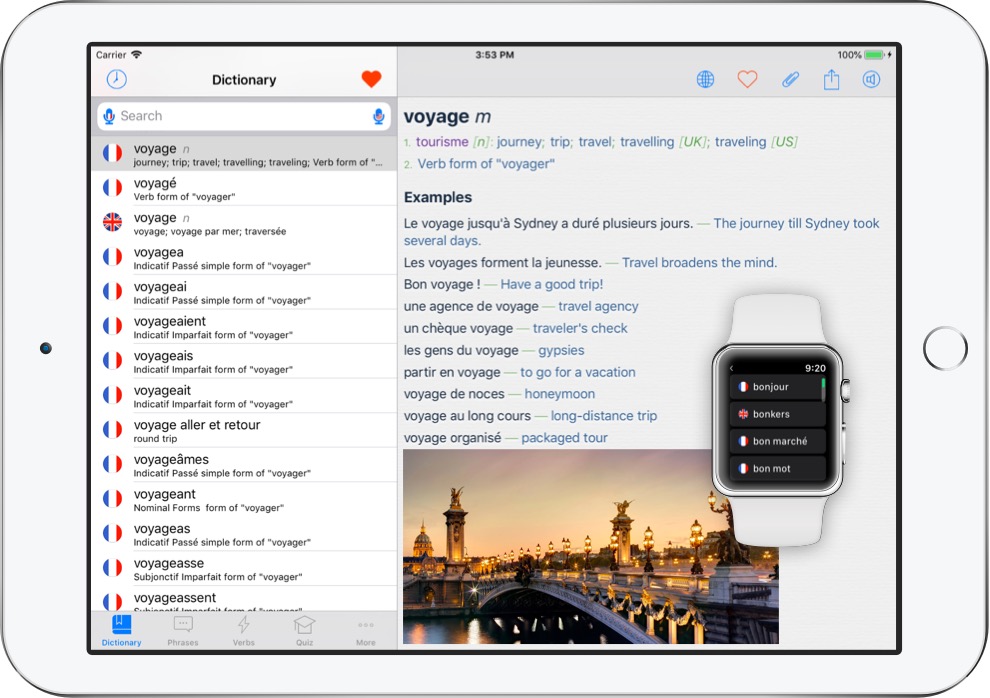Open the "tourisme" synonym link

[x=442, y=142]
